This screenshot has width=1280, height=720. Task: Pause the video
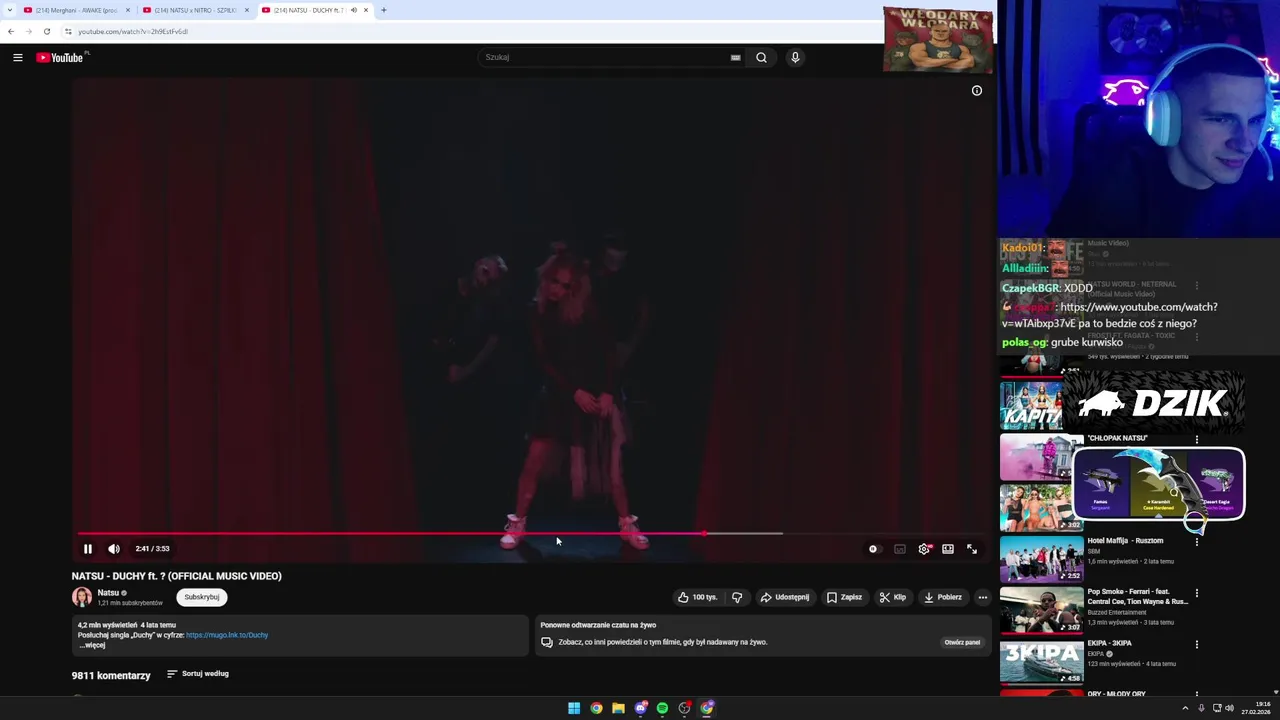[88, 549]
